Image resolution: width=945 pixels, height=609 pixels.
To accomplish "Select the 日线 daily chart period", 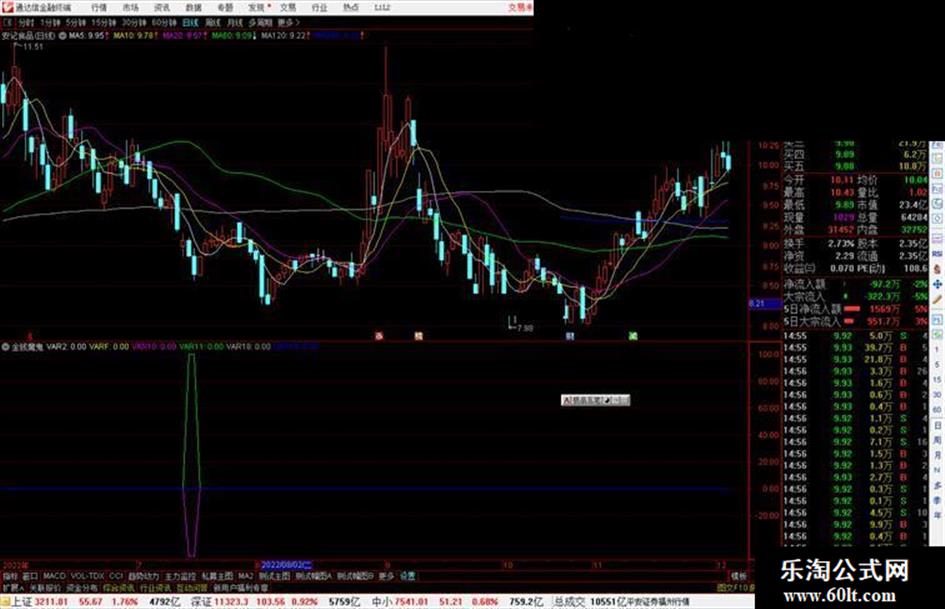I will (190, 23).
